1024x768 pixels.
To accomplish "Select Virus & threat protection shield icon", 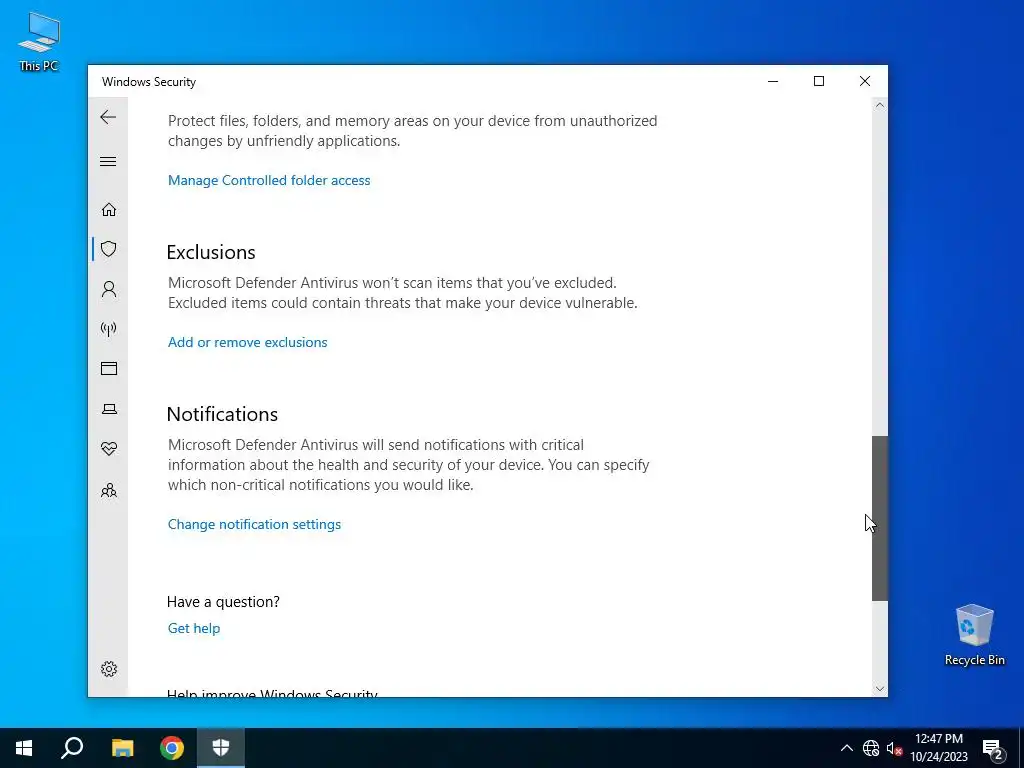I will [x=108, y=249].
